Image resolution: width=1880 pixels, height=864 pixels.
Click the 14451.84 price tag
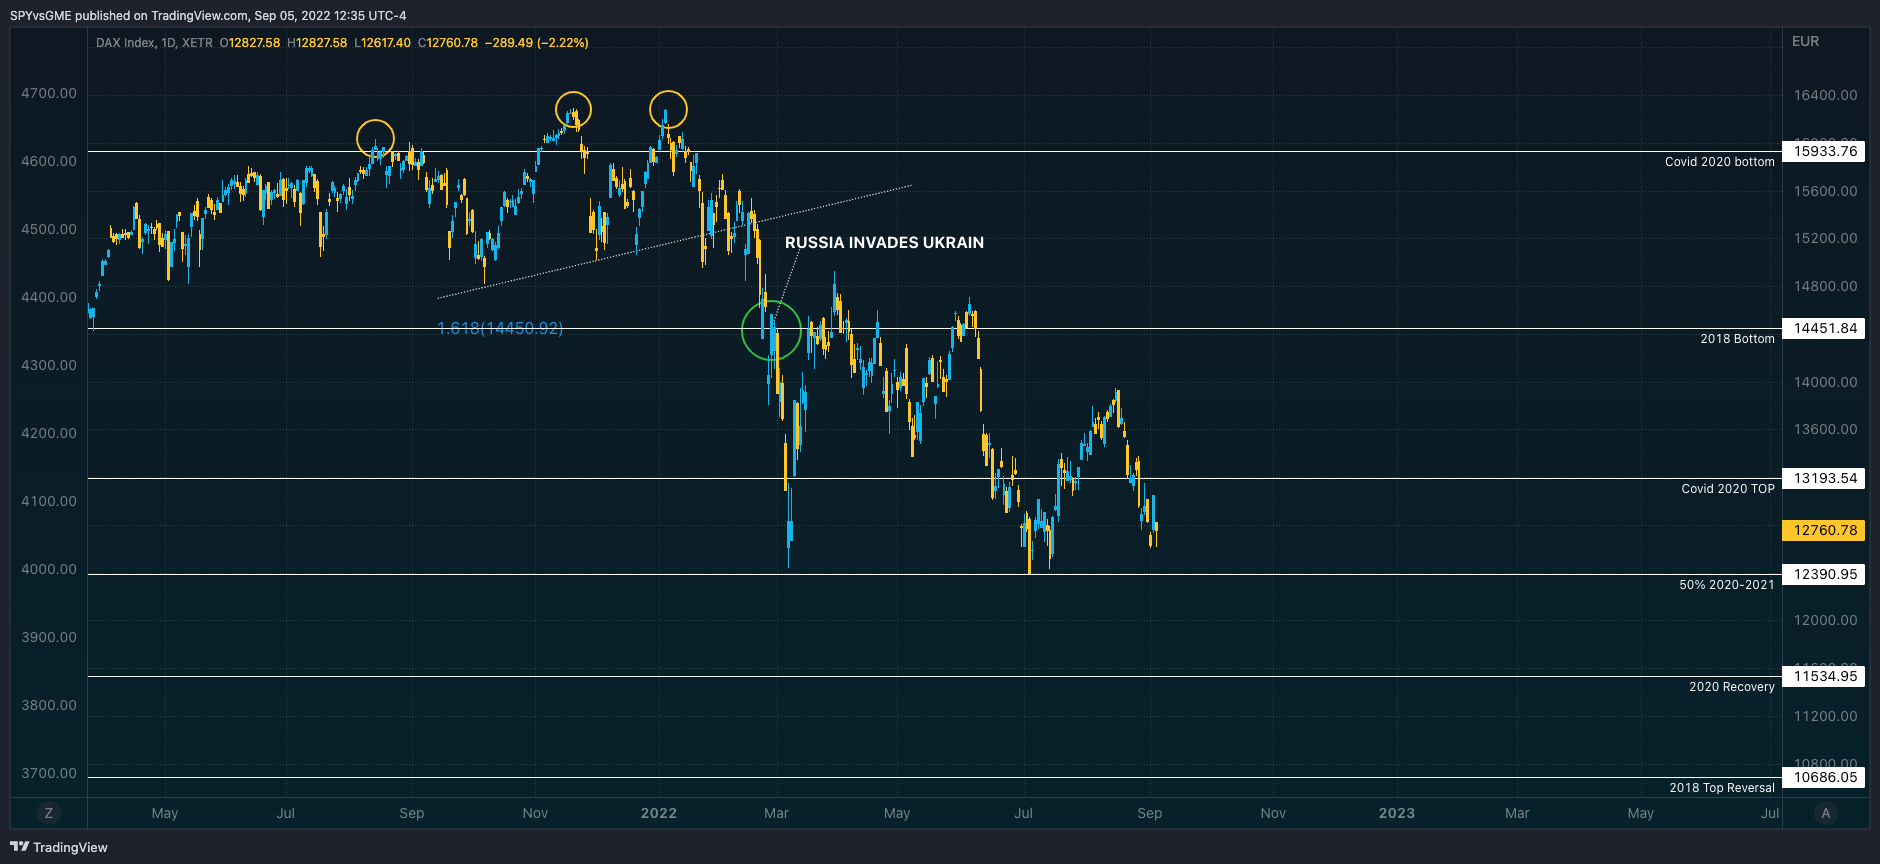1824,328
